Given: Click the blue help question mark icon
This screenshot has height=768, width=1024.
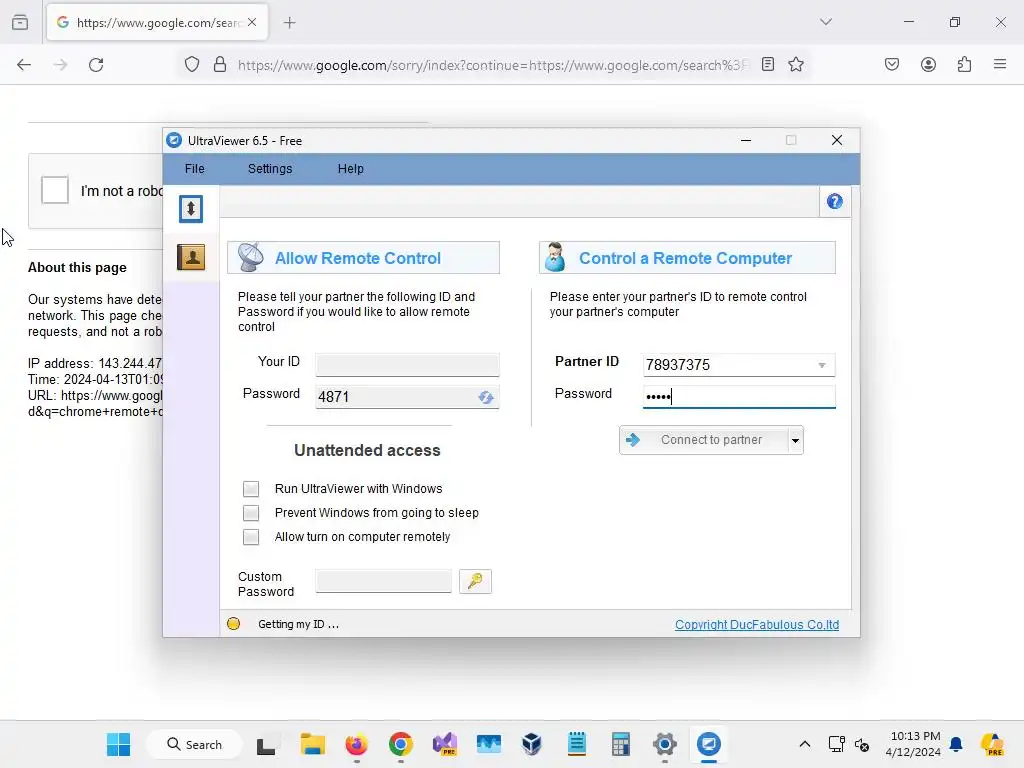Looking at the screenshot, I should (x=834, y=202).
